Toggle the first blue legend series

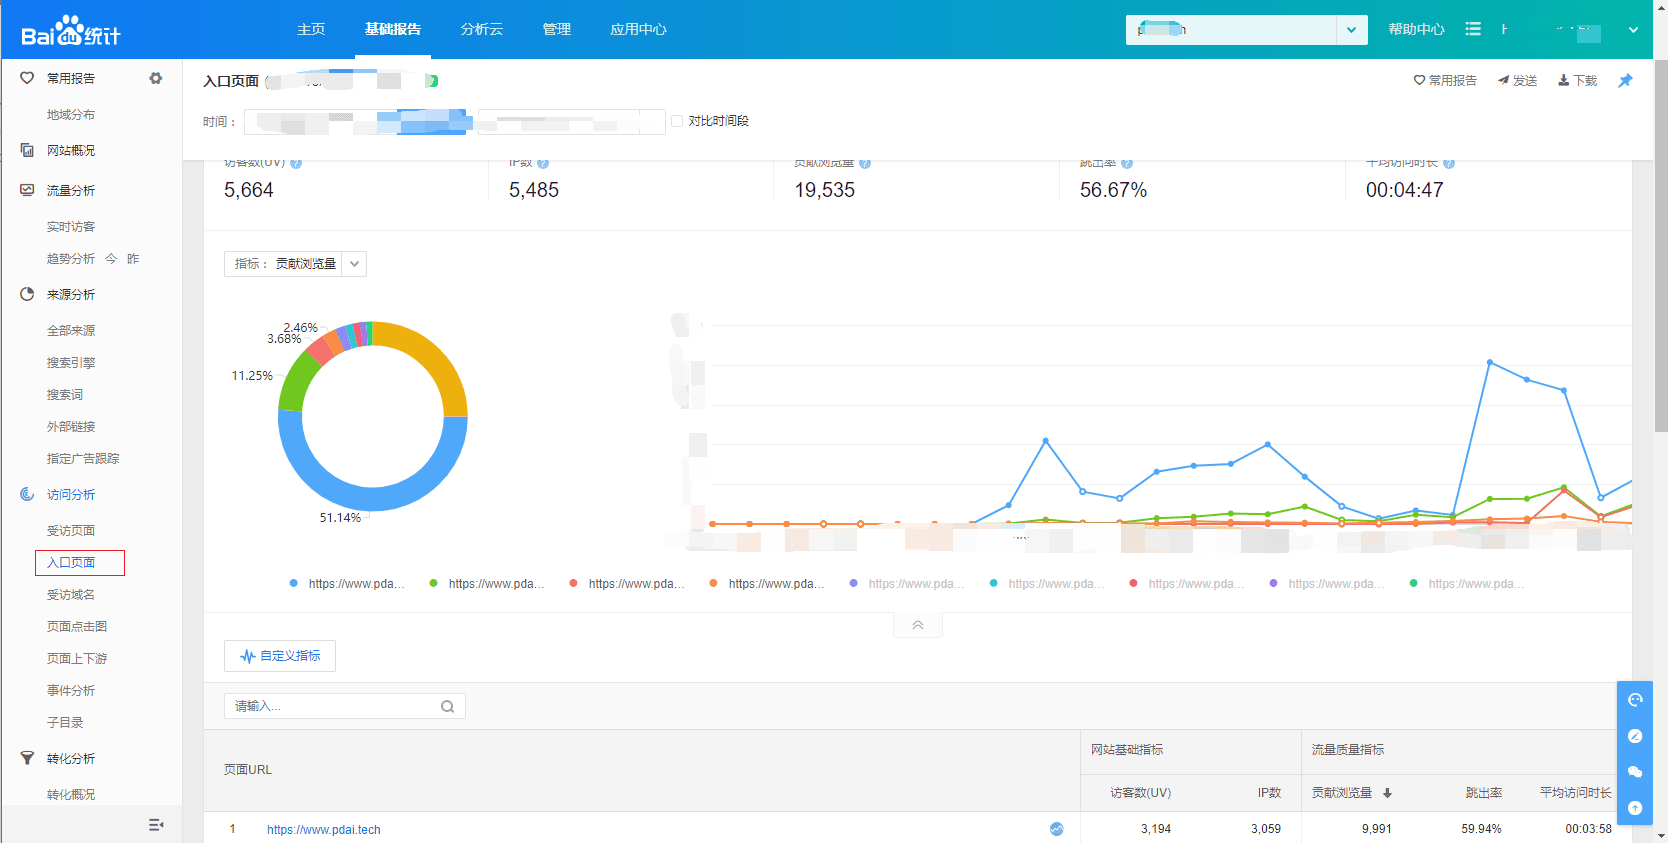click(x=347, y=584)
